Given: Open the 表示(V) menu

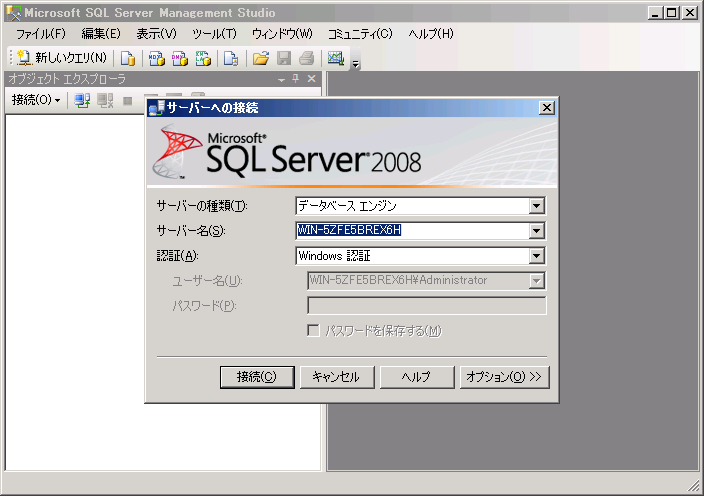Looking at the screenshot, I should pos(156,34).
